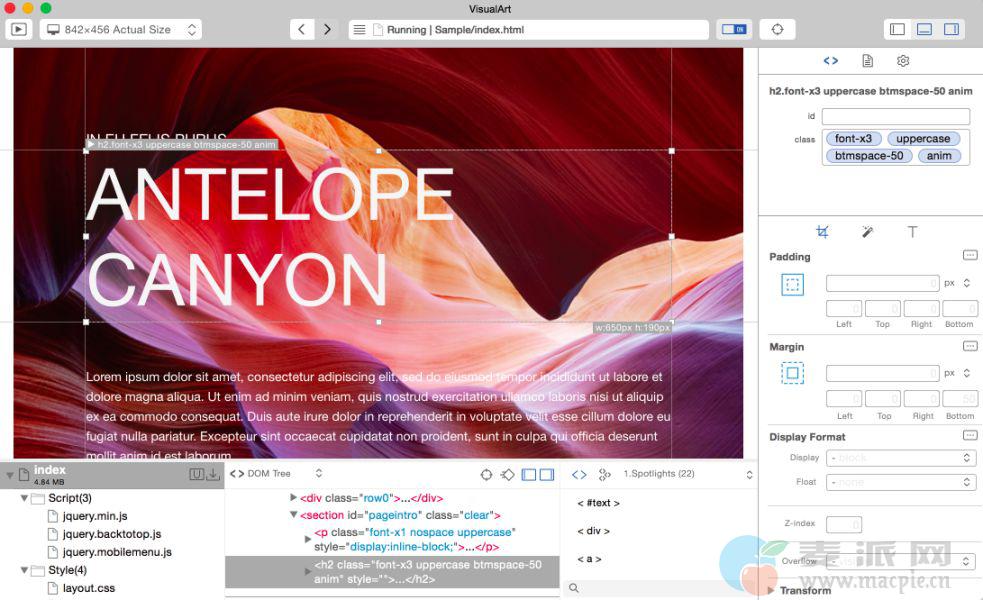Image resolution: width=983 pixels, height=600 pixels.
Task: Open the 842×456 Actual Size dropdown
Action: pyautogui.click(x=121, y=30)
